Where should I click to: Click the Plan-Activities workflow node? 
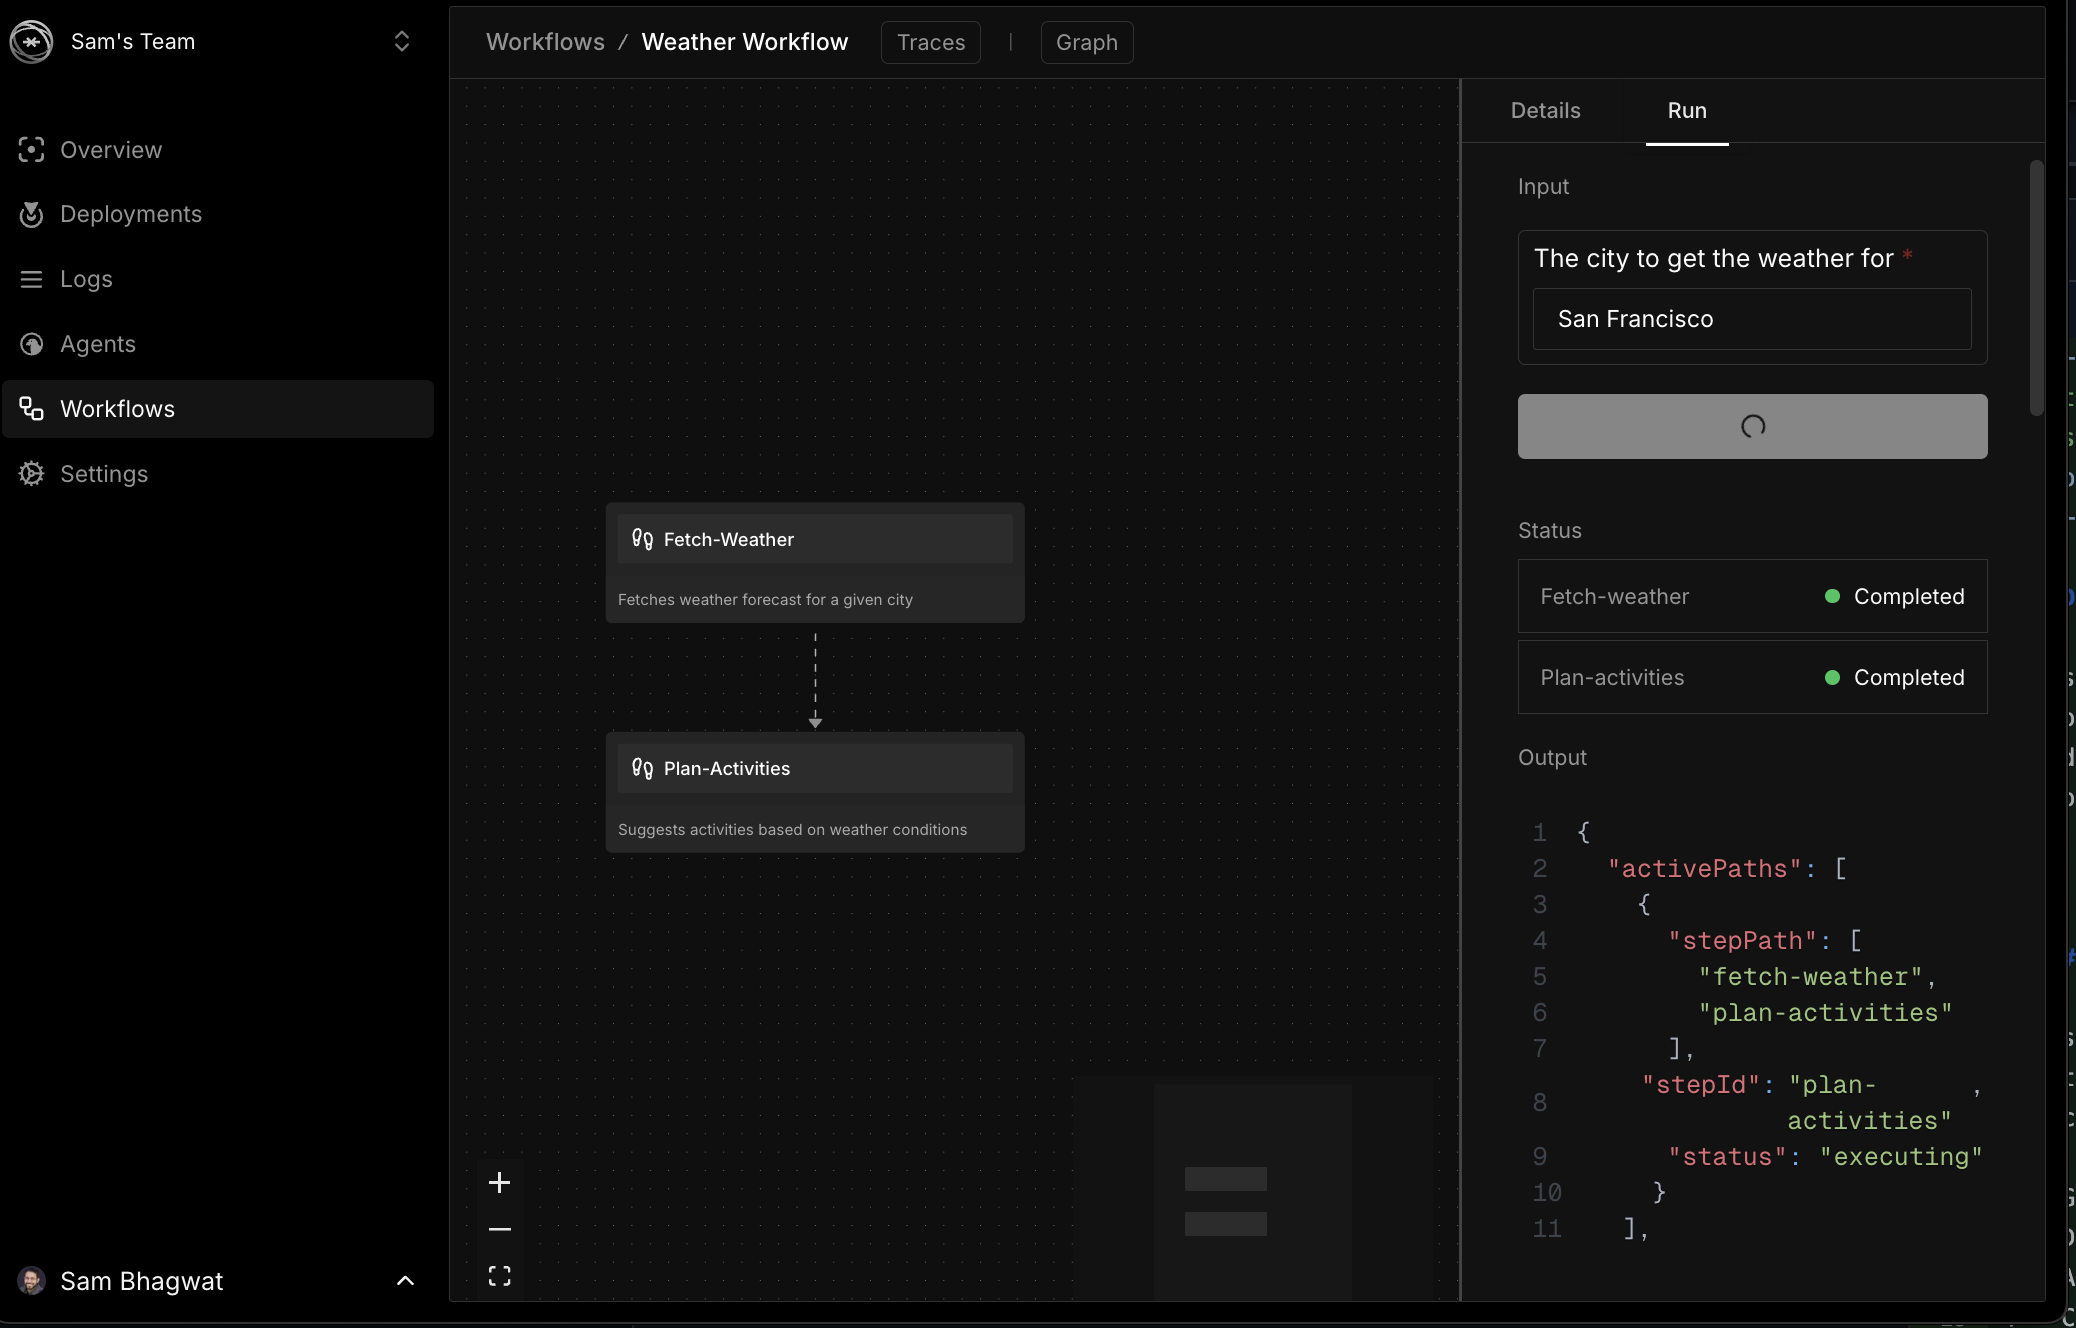coord(814,792)
